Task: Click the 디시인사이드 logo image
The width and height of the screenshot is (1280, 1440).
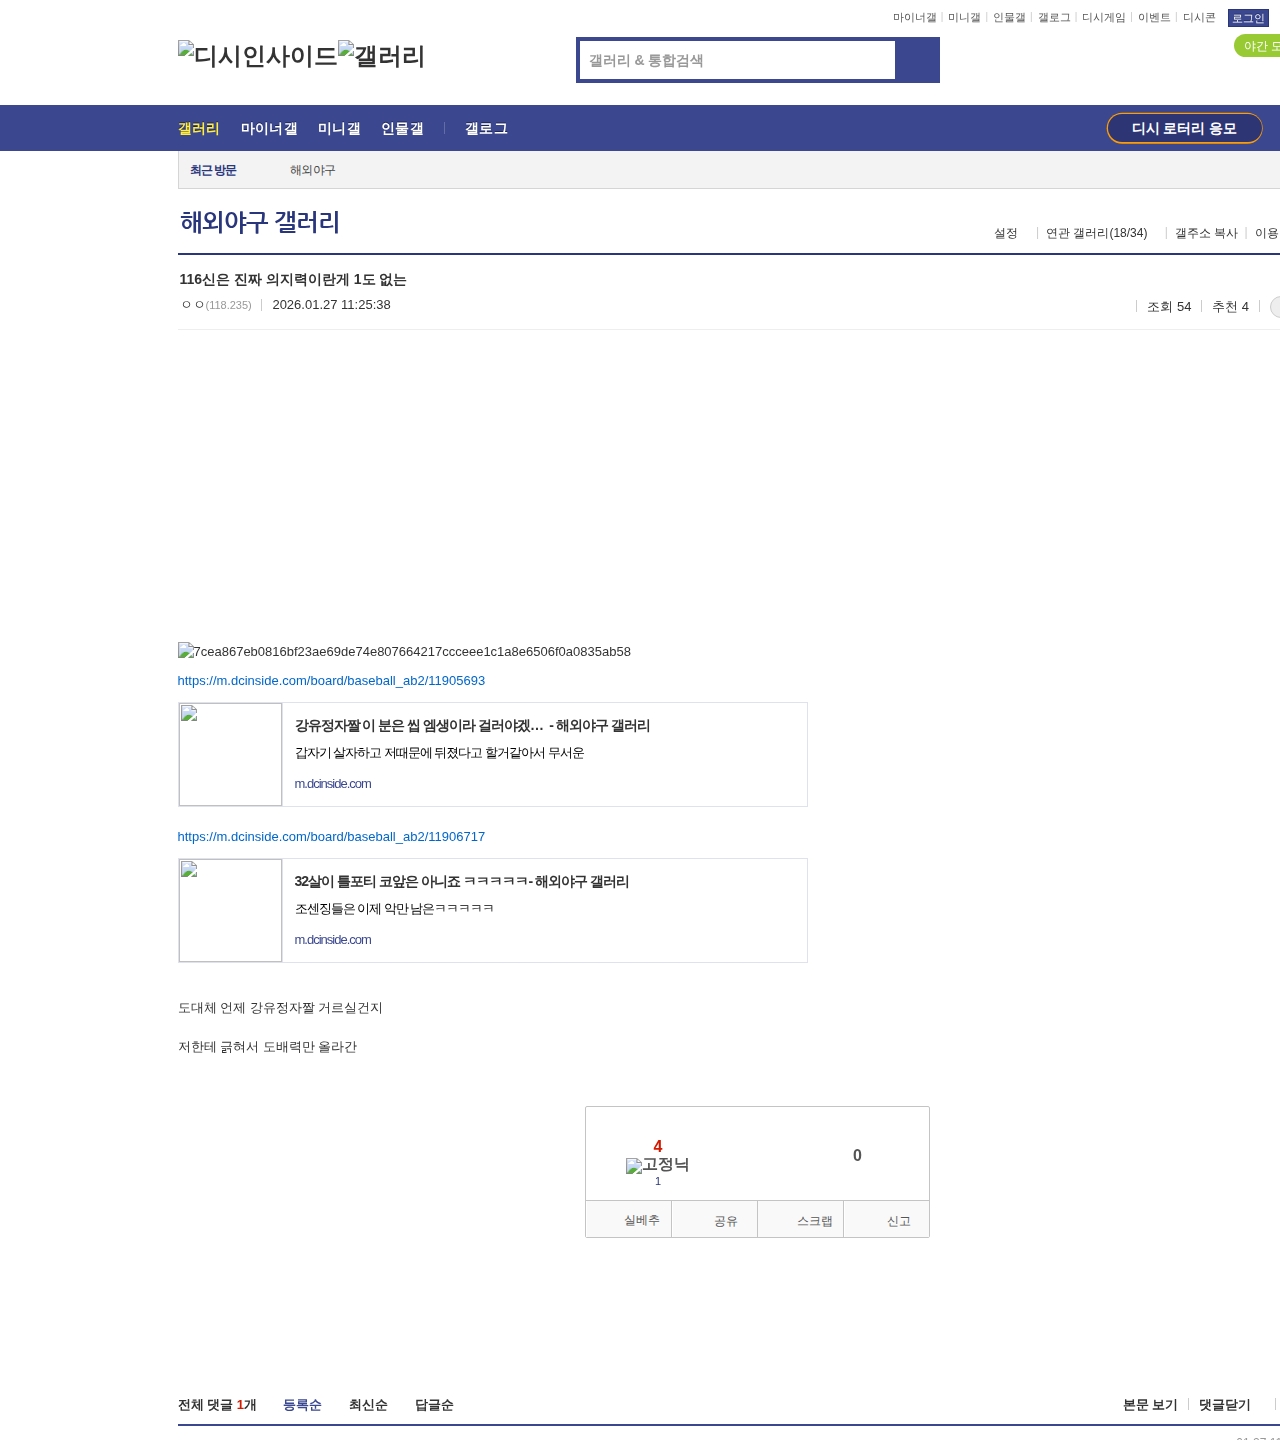Action: pyautogui.click(x=258, y=56)
